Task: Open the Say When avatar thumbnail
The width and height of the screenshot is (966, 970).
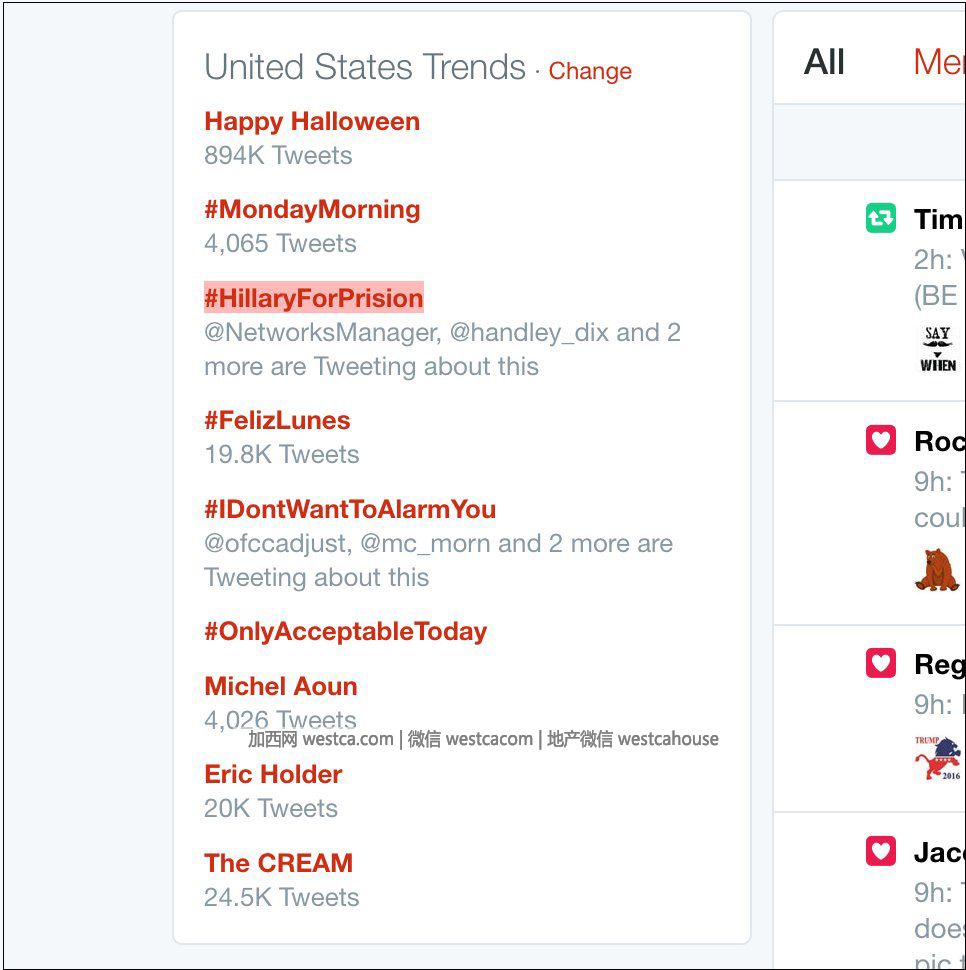Action: (x=937, y=349)
